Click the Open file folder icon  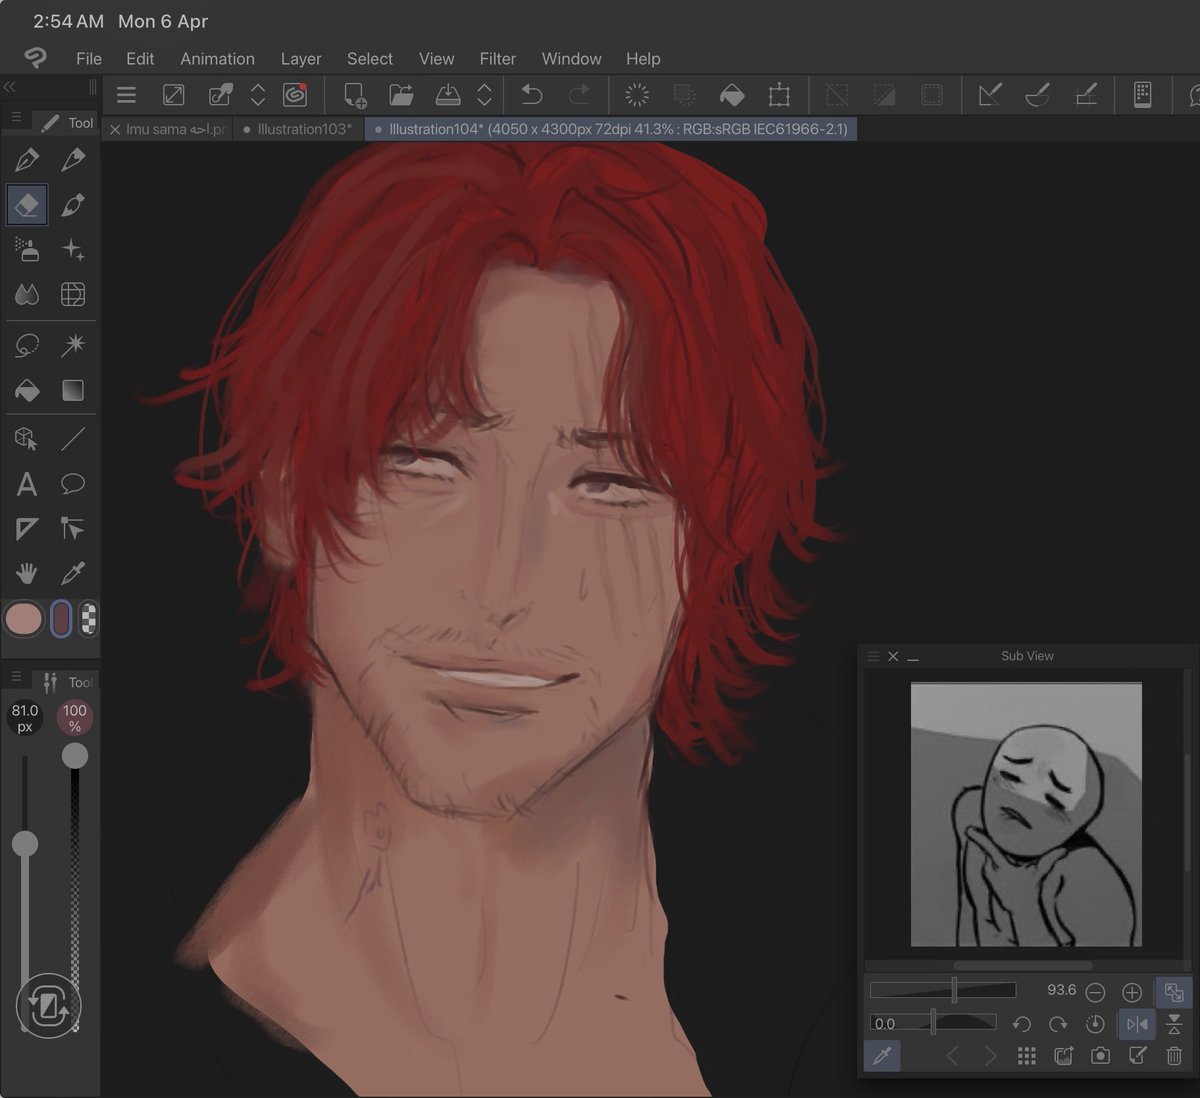point(401,95)
